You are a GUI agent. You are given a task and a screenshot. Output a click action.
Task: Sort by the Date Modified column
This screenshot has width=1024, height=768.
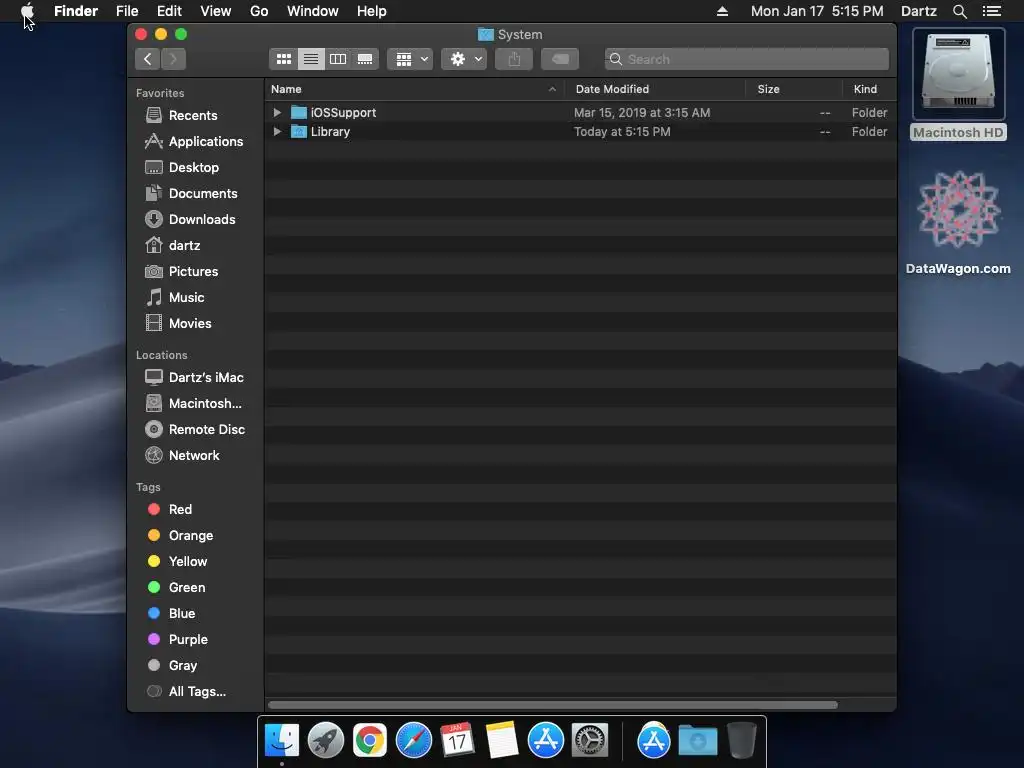[x=655, y=89]
